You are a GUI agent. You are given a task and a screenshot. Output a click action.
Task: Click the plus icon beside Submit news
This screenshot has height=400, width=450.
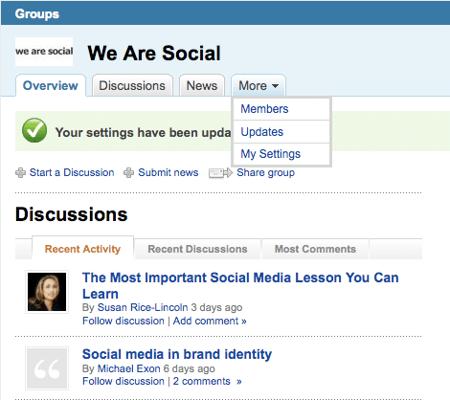pos(129,173)
